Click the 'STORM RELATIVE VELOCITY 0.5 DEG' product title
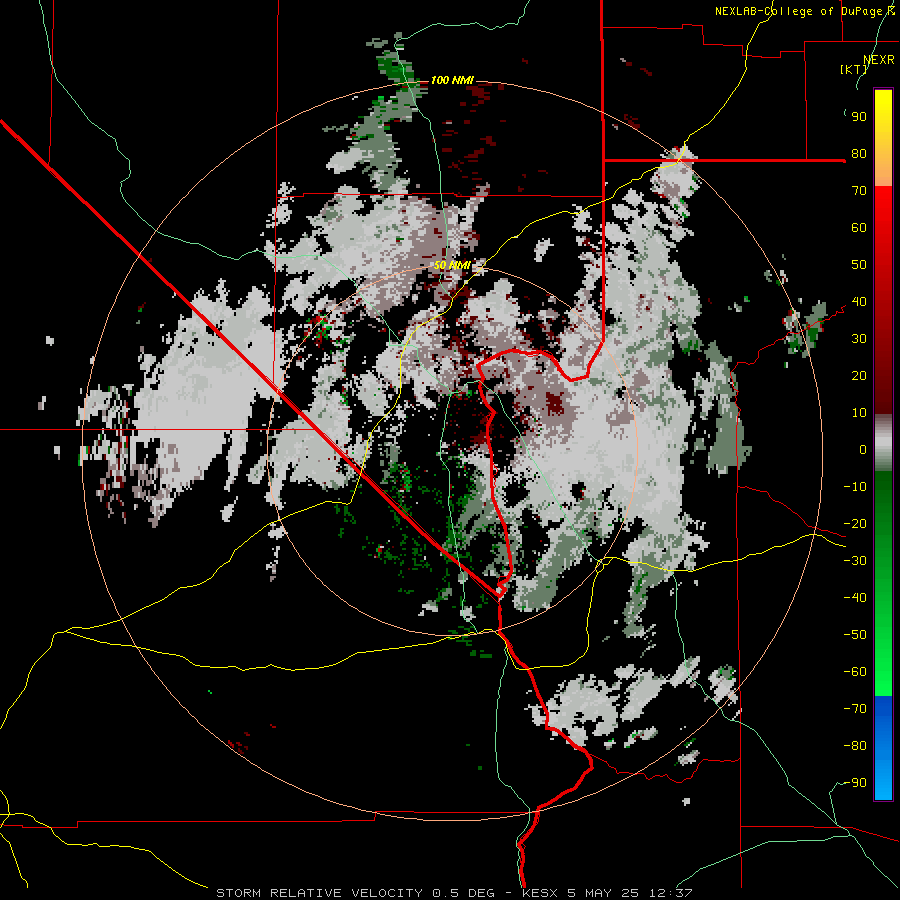Screen dimensions: 900x900 [355, 893]
